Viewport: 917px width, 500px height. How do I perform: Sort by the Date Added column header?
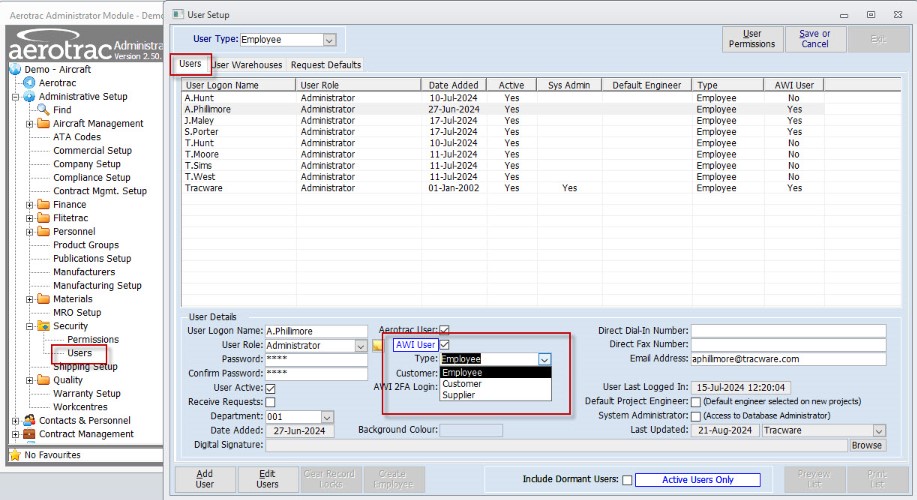click(453, 85)
